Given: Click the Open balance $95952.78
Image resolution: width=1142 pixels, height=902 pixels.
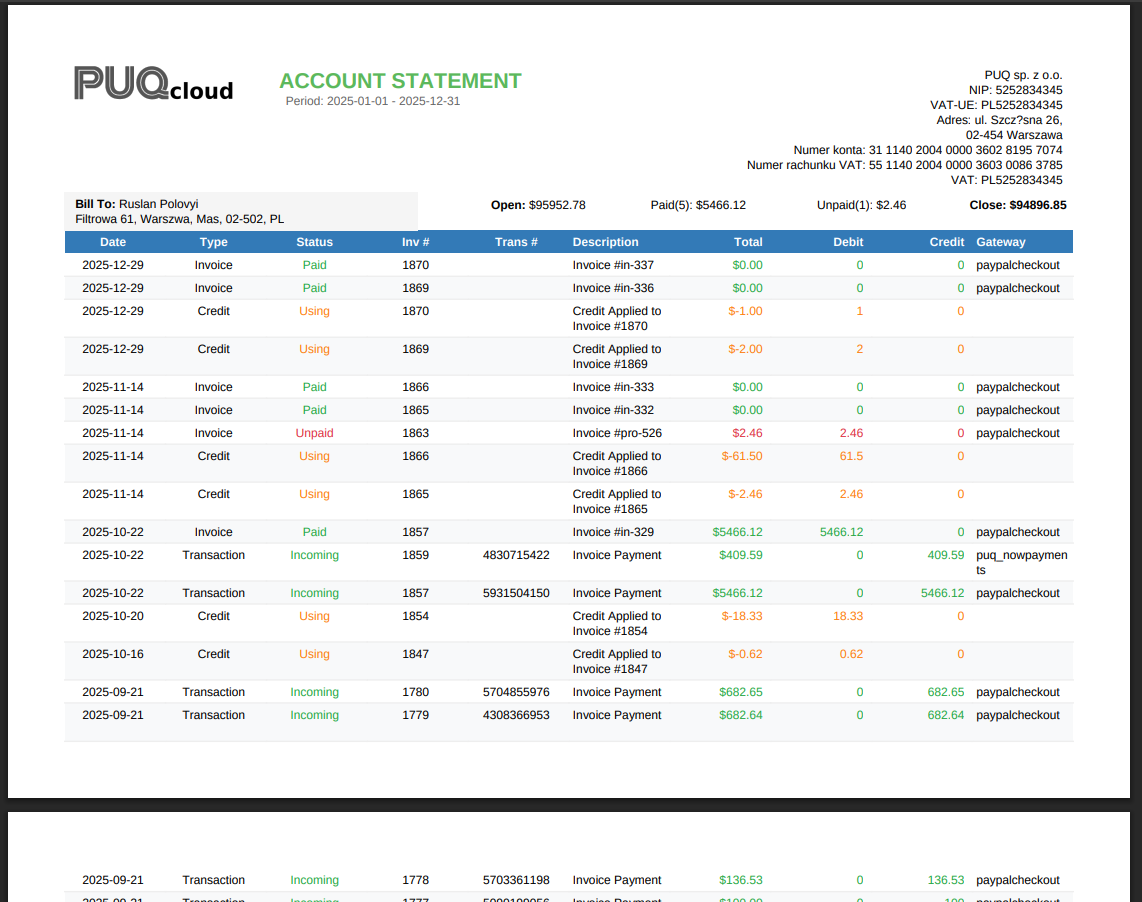Looking at the screenshot, I should [x=538, y=205].
